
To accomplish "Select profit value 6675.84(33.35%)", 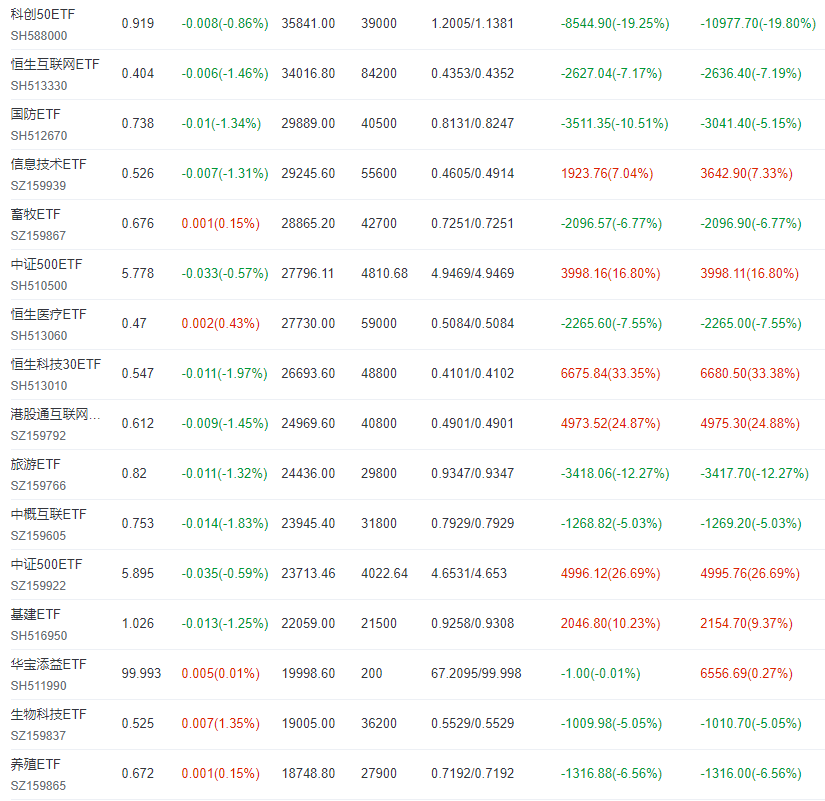I will (x=610, y=374).
